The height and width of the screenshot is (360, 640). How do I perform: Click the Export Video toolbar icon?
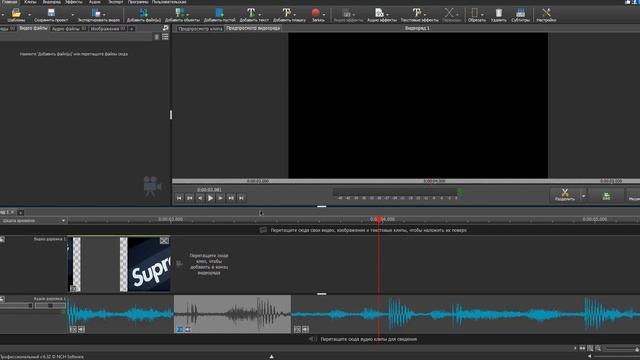click(x=96, y=13)
